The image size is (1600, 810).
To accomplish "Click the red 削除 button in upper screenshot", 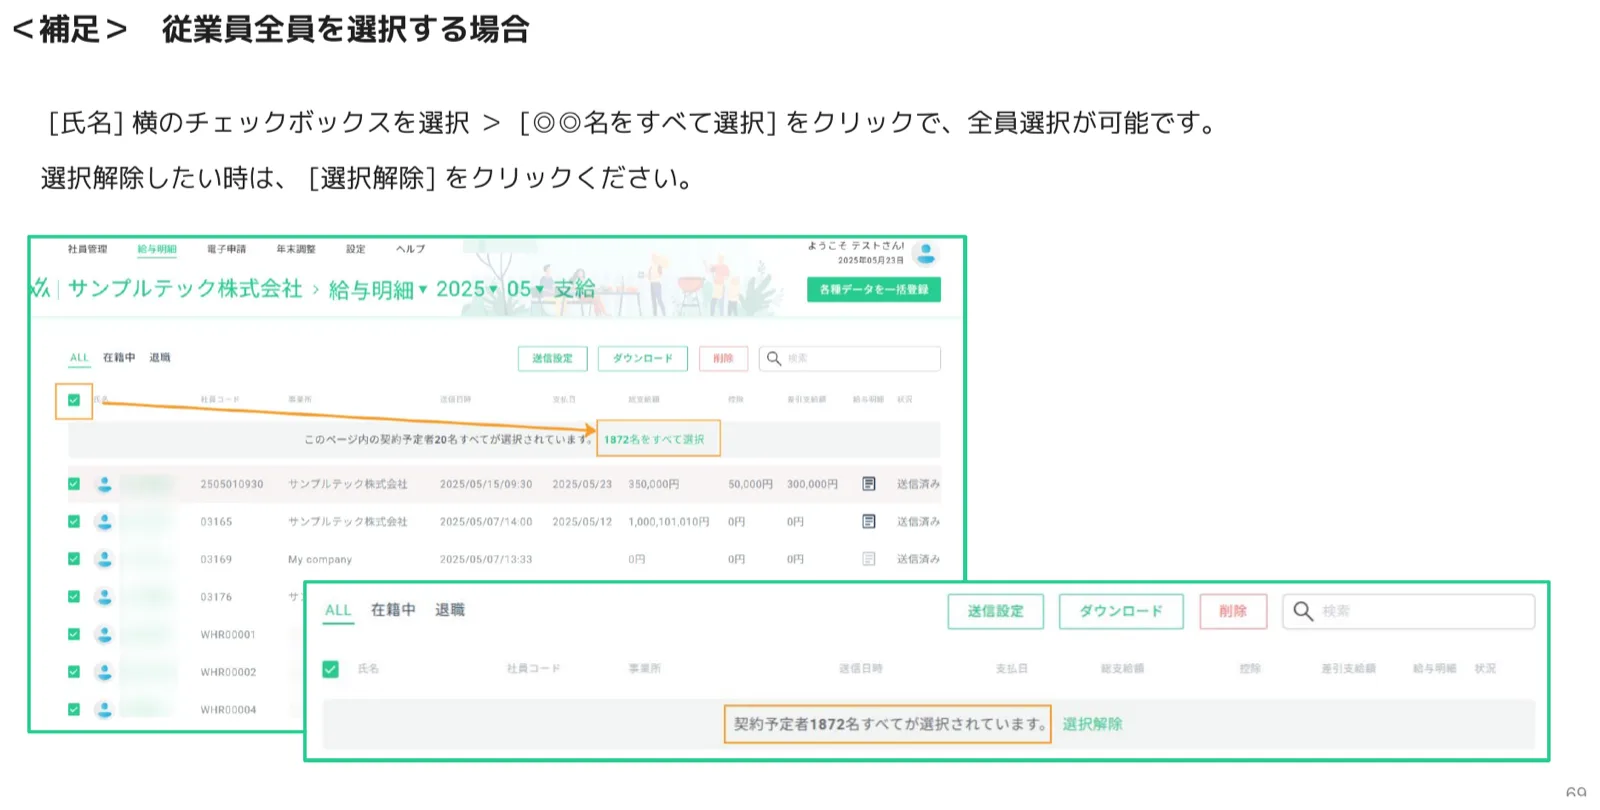I will pos(724,358).
